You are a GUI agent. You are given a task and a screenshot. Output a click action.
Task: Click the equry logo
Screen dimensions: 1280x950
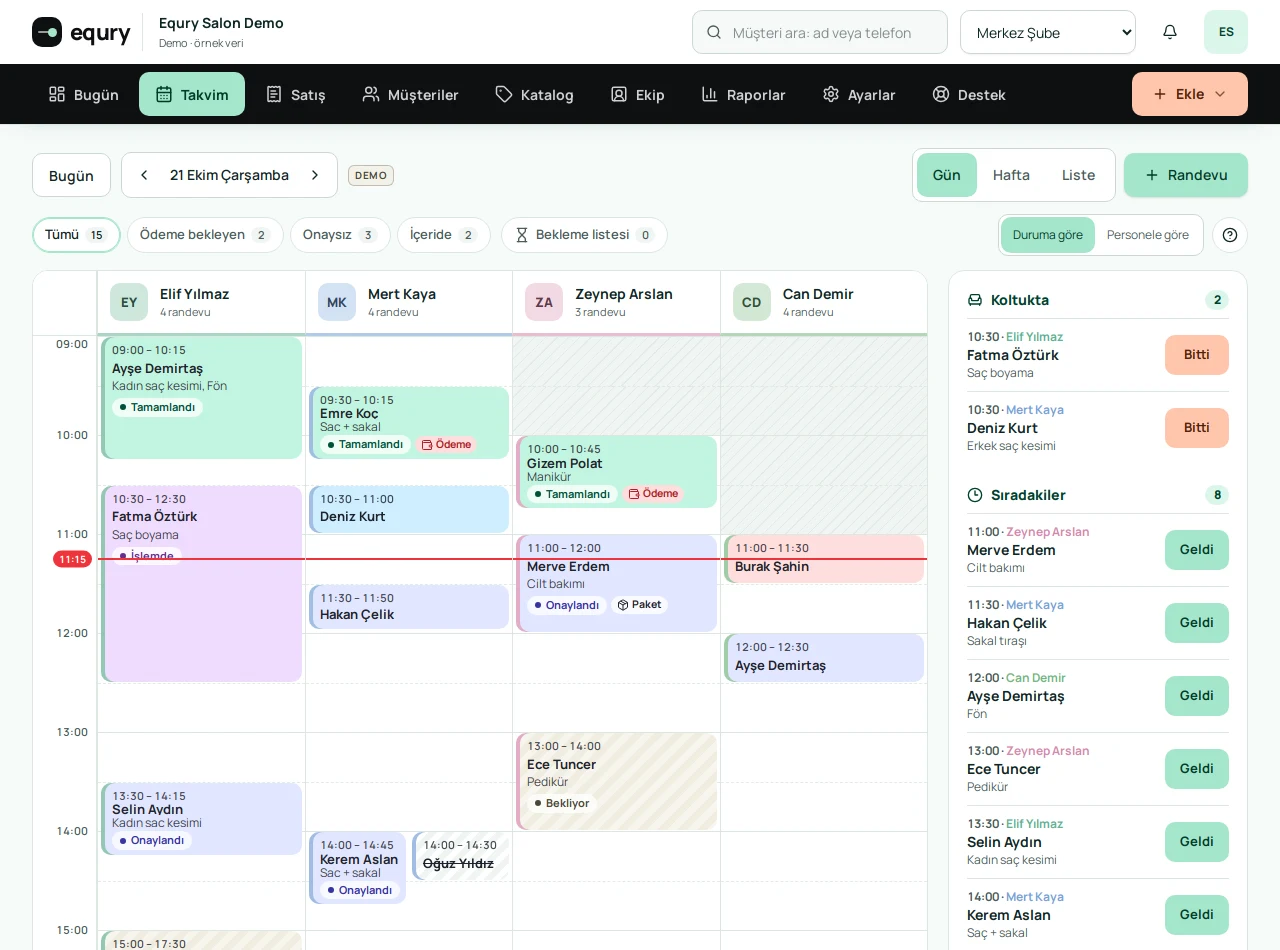coord(81,32)
